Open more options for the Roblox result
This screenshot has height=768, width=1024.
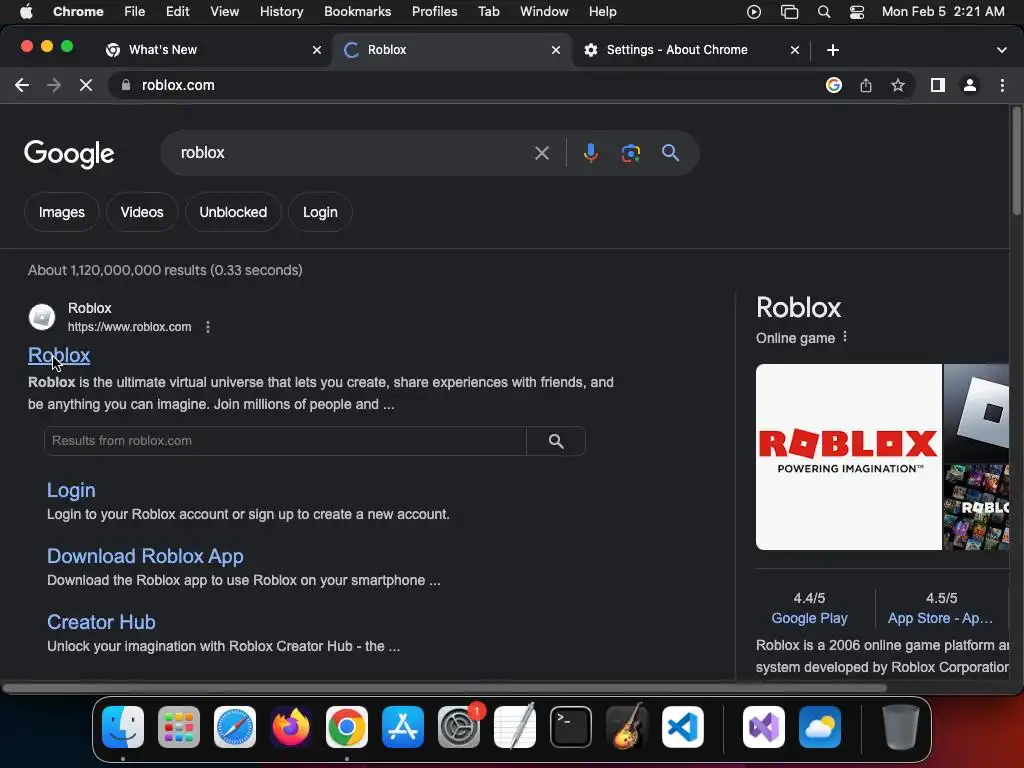point(208,327)
